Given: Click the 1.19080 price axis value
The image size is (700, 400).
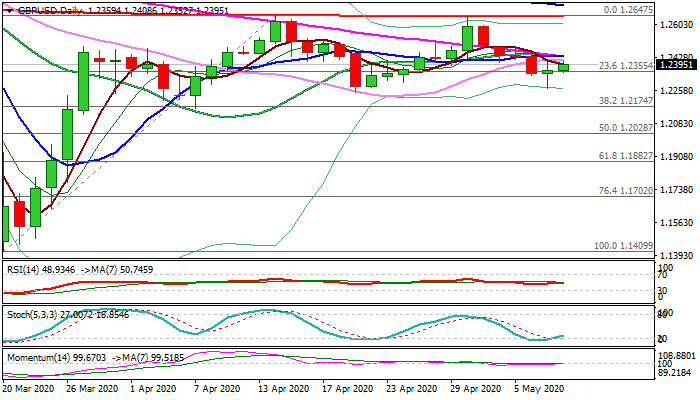Looking at the screenshot, I should (x=675, y=157).
